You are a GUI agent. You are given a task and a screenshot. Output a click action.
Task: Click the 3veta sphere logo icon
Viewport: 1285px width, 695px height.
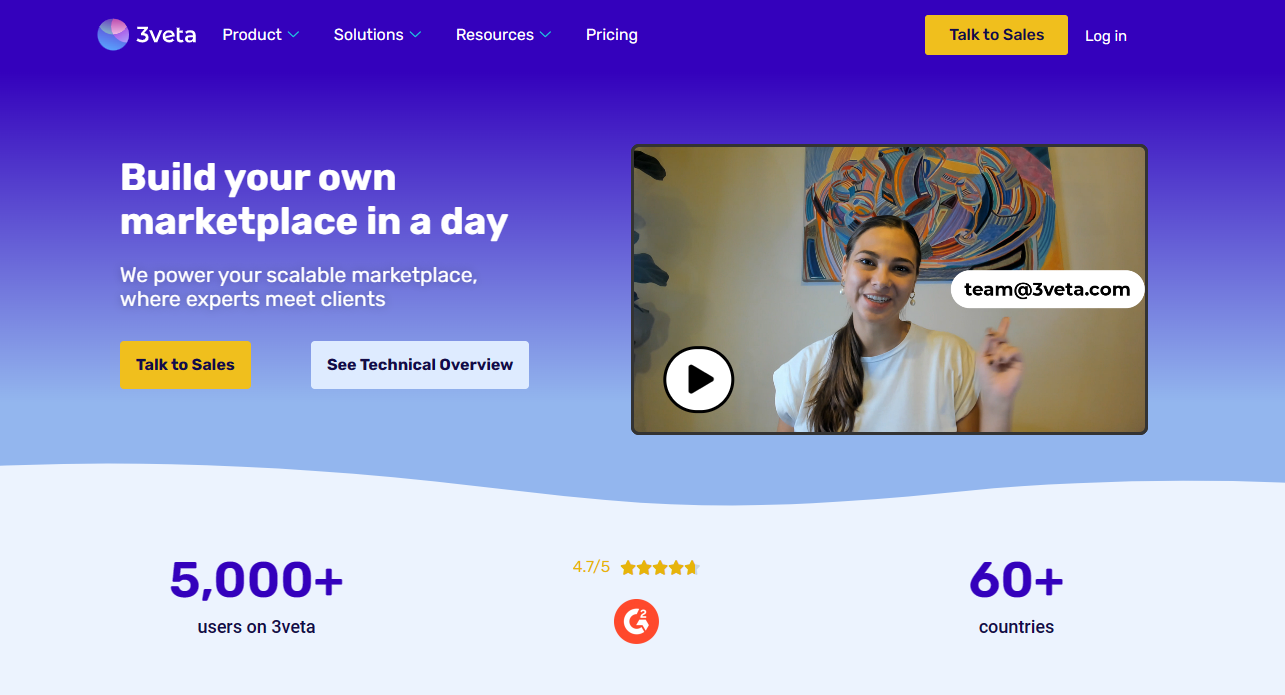[x=113, y=35]
